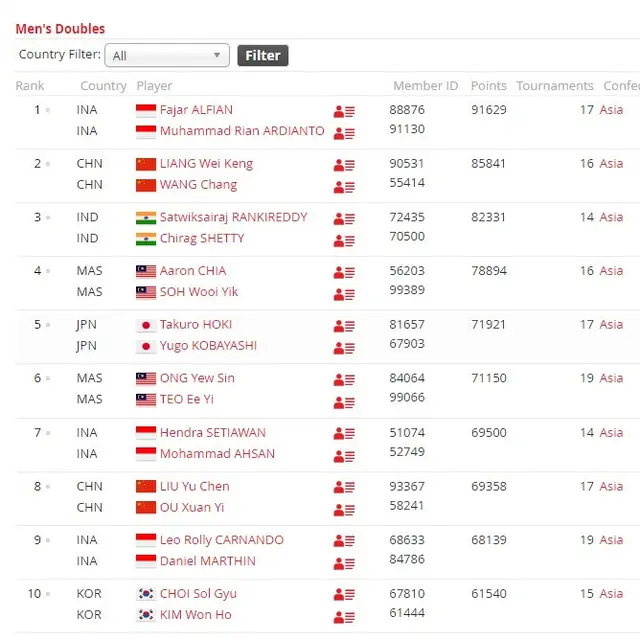Open KIM Won Ho player link
The width and height of the screenshot is (640, 640).
pyautogui.click(x=196, y=615)
